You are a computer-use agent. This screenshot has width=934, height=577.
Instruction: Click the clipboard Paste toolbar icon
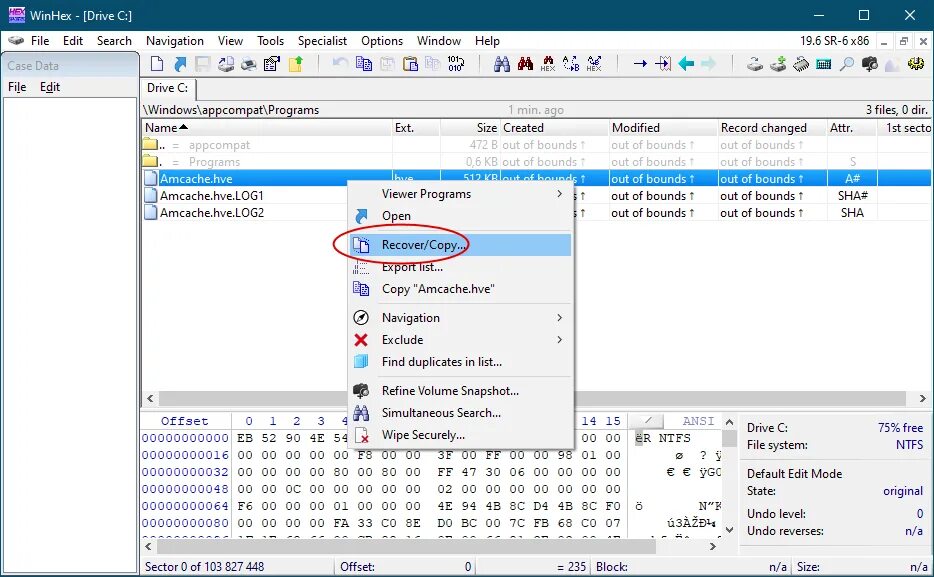pos(410,63)
